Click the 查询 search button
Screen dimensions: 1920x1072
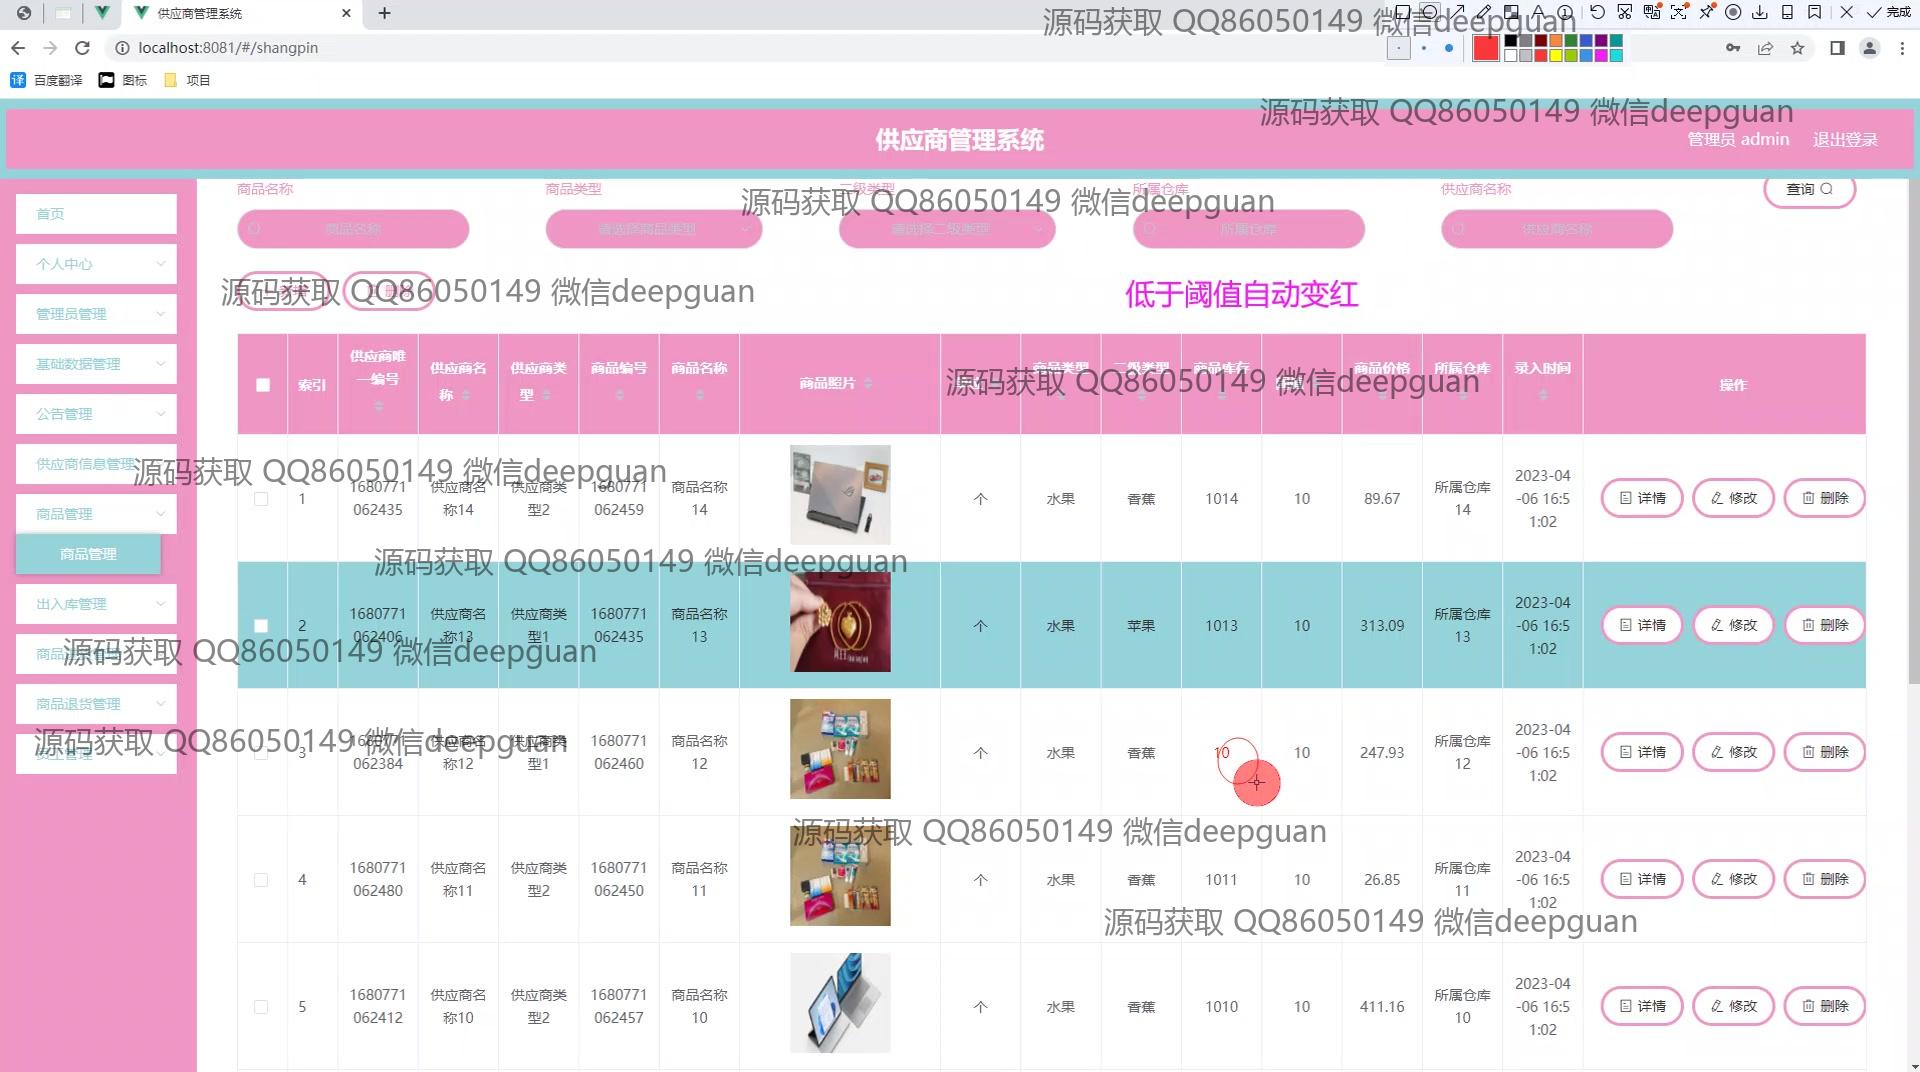click(x=1809, y=189)
